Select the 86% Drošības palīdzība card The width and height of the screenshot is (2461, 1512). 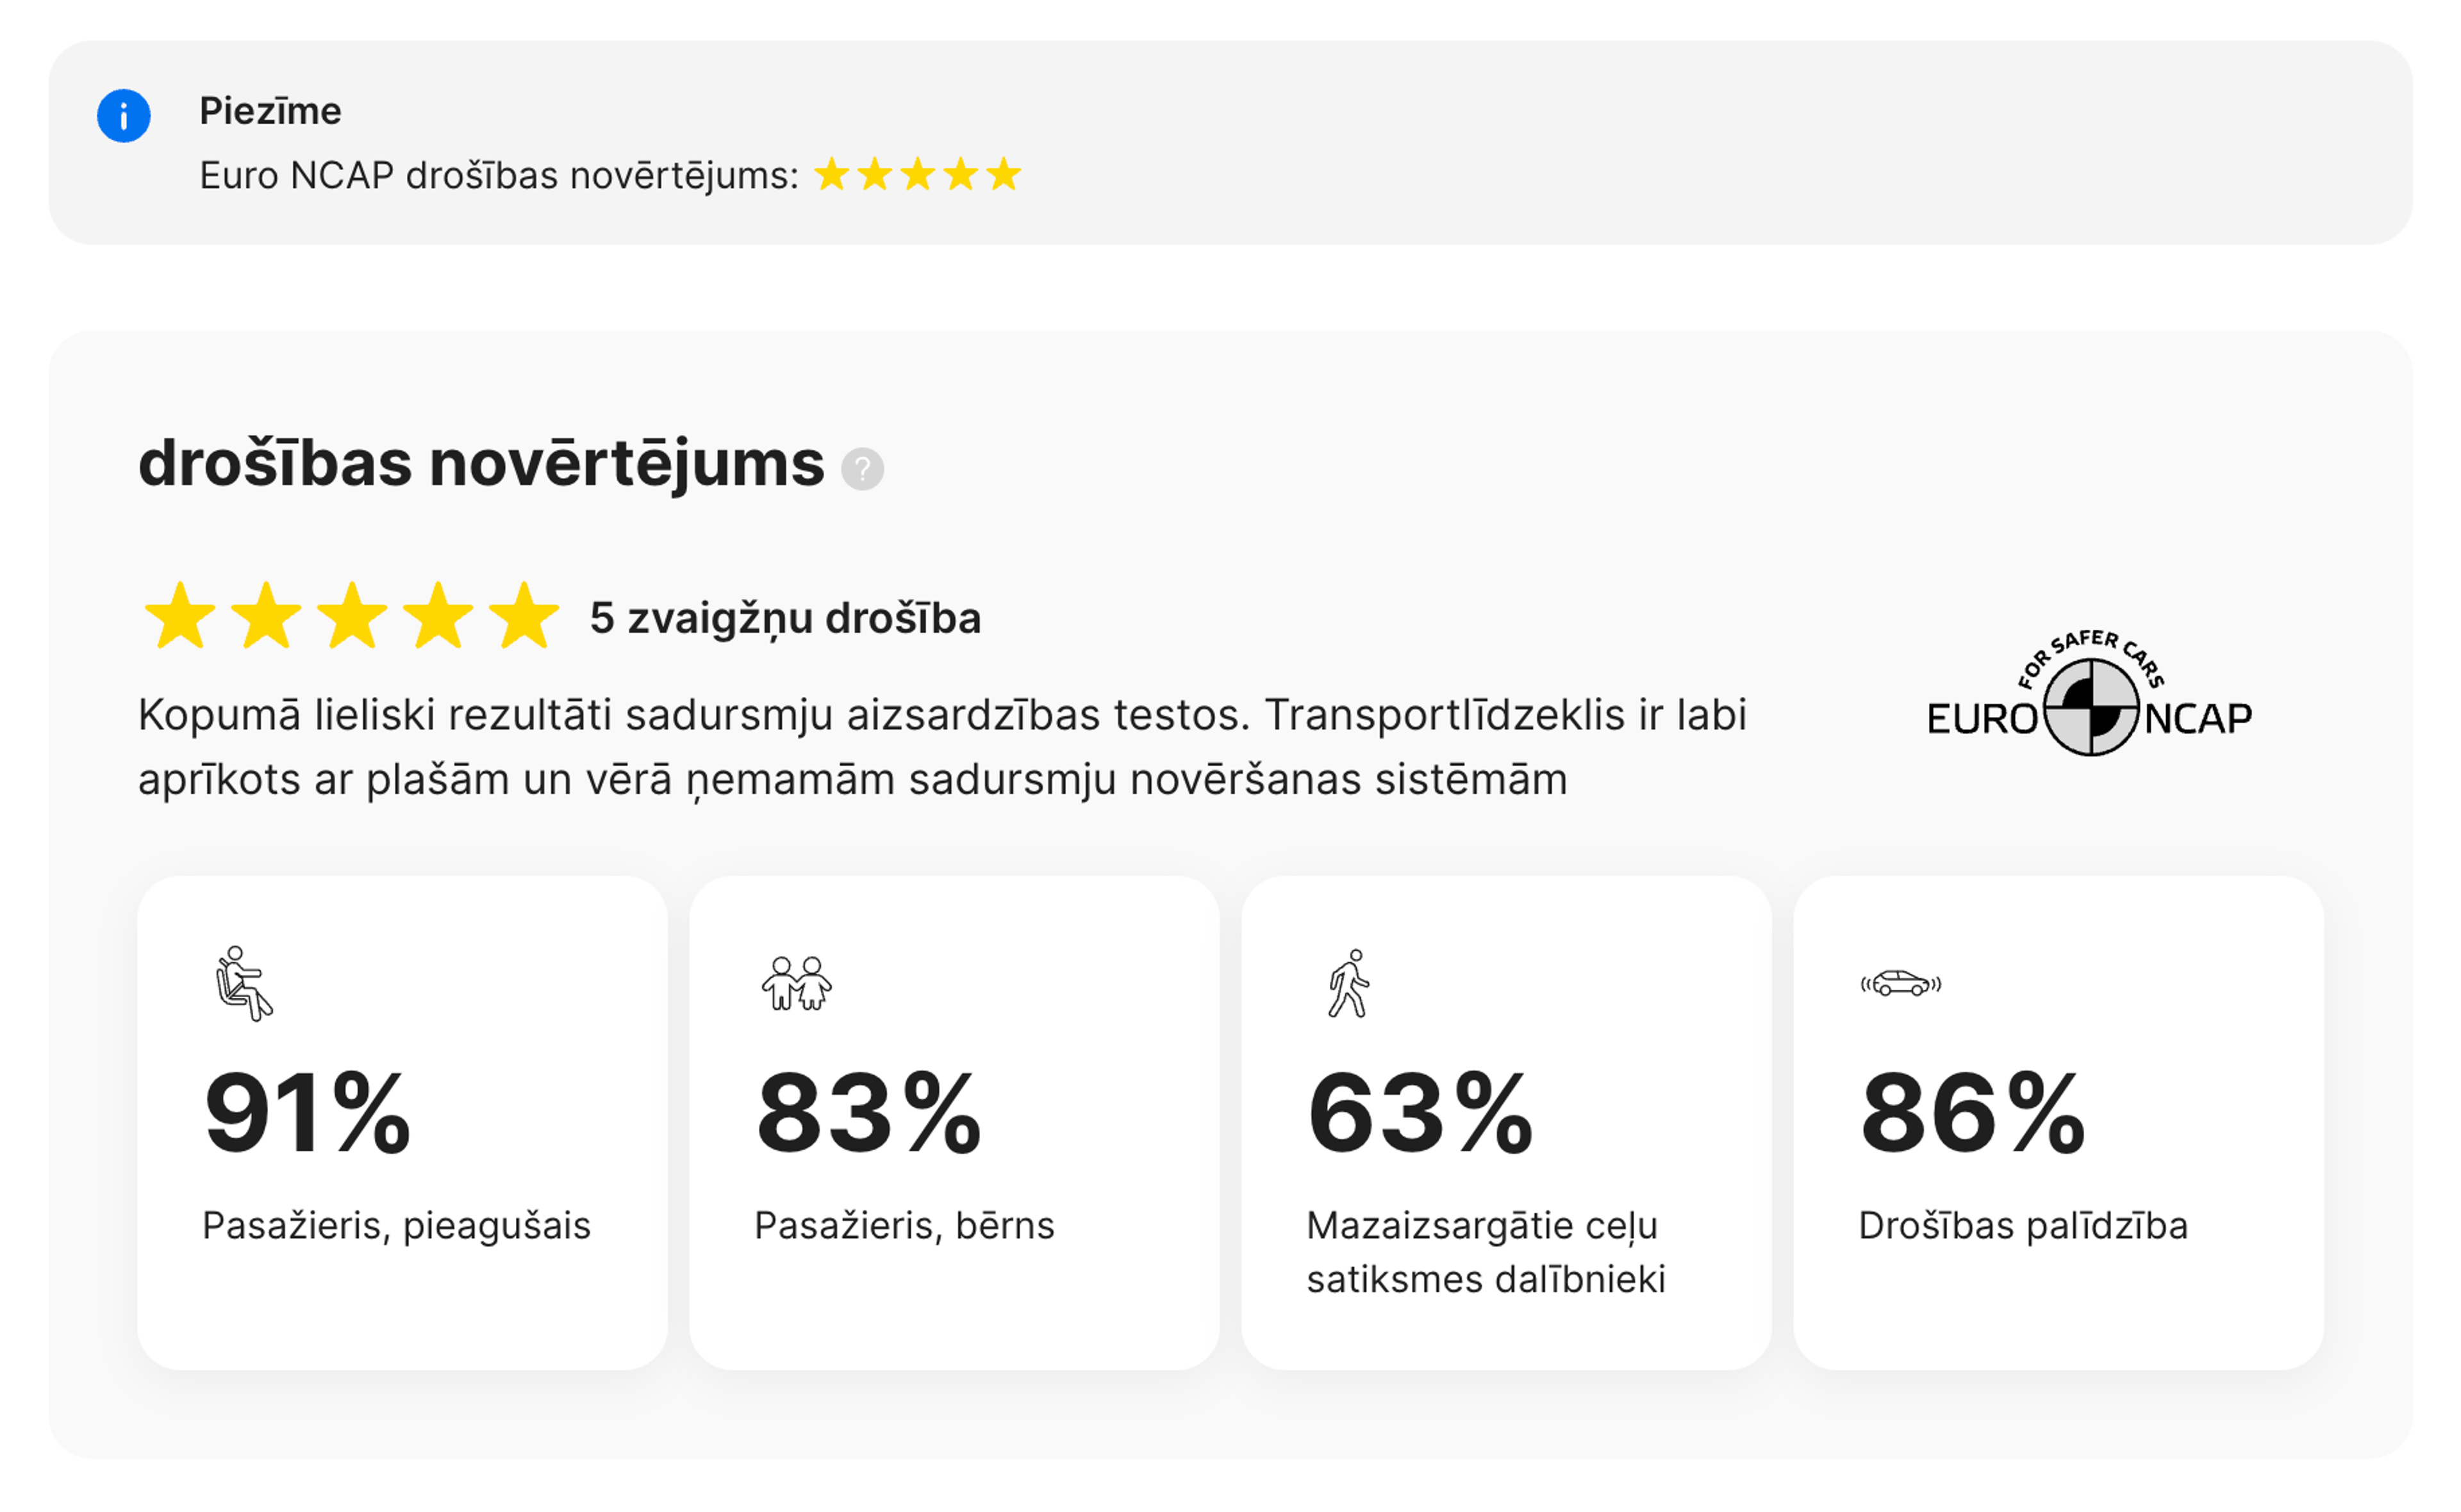click(2058, 1123)
